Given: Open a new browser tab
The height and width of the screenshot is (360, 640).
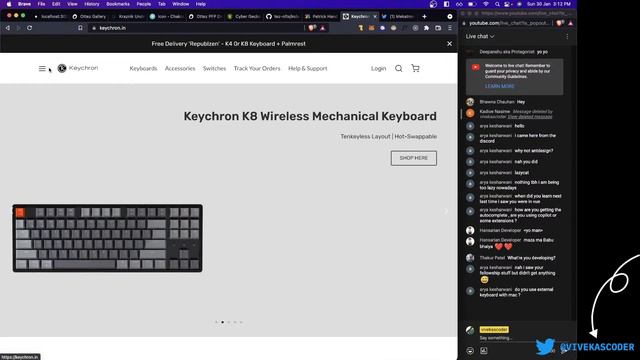Looking at the screenshot, I should (424, 16).
